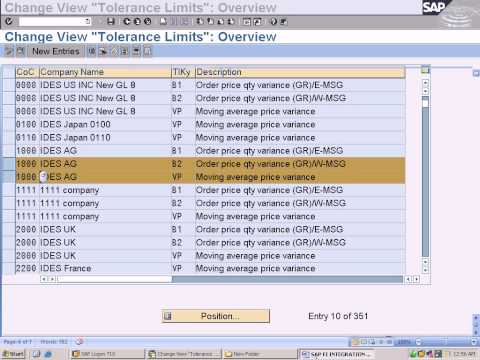Toggle Display/Change pencil icon
This screenshot has height=360, width=480.
pyautogui.click(x=9, y=51)
